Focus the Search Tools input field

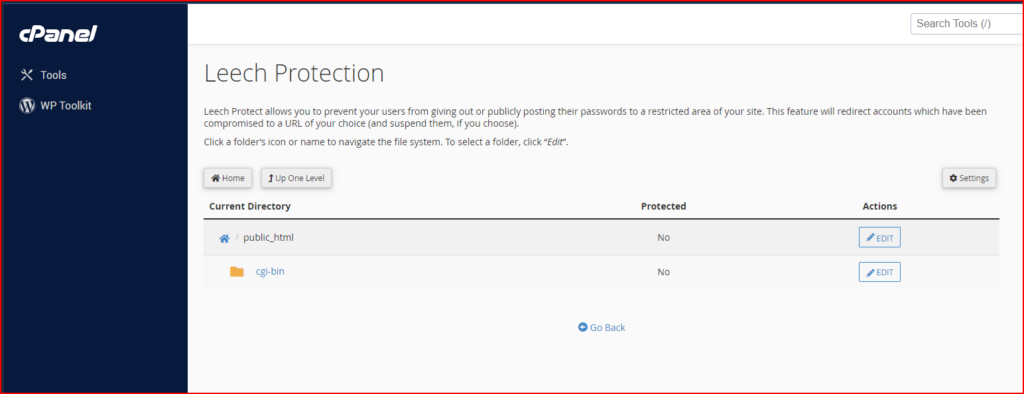967,24
